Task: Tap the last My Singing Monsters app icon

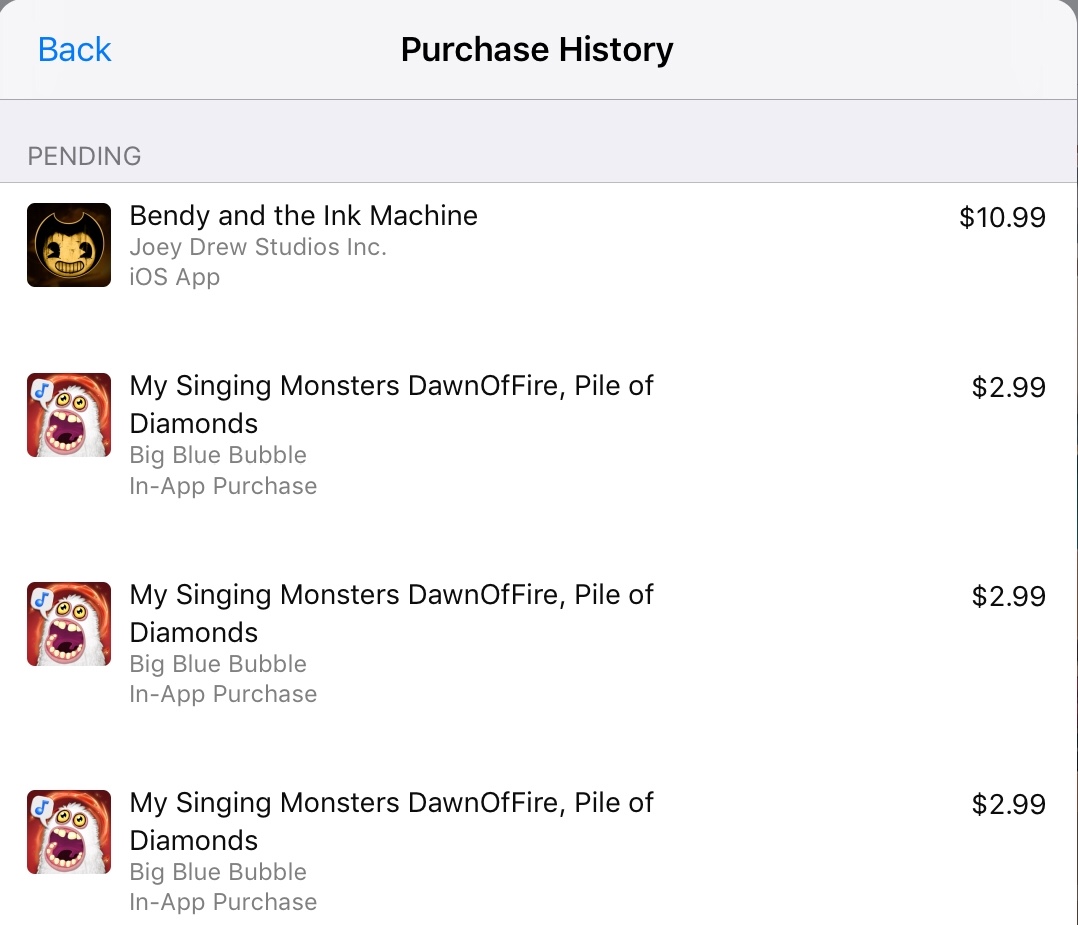Action: [69, 832]
